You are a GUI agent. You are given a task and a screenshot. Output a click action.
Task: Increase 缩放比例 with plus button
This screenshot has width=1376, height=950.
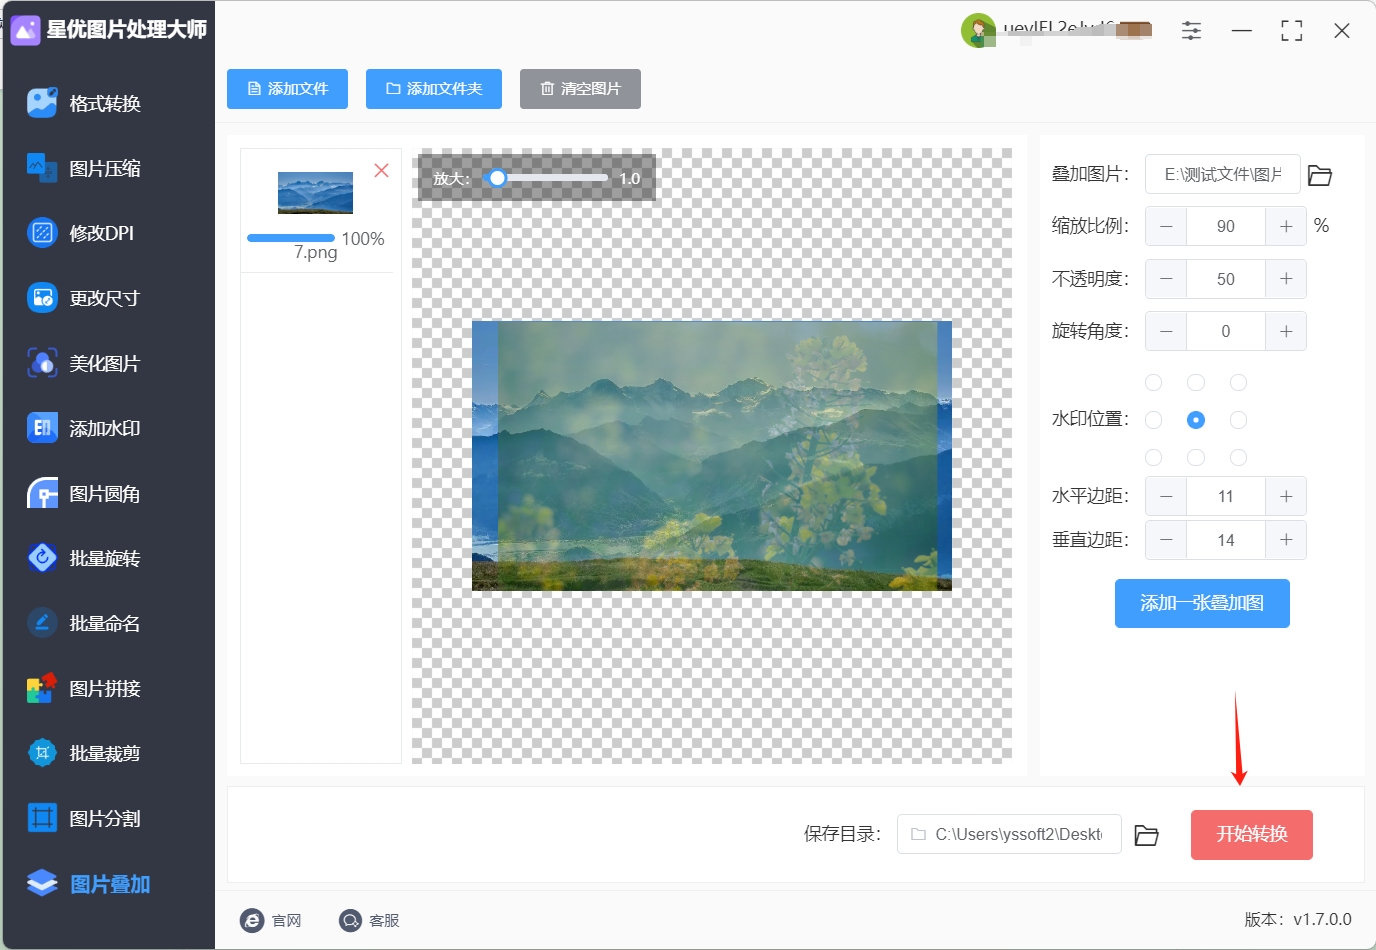coord(1286,226)
